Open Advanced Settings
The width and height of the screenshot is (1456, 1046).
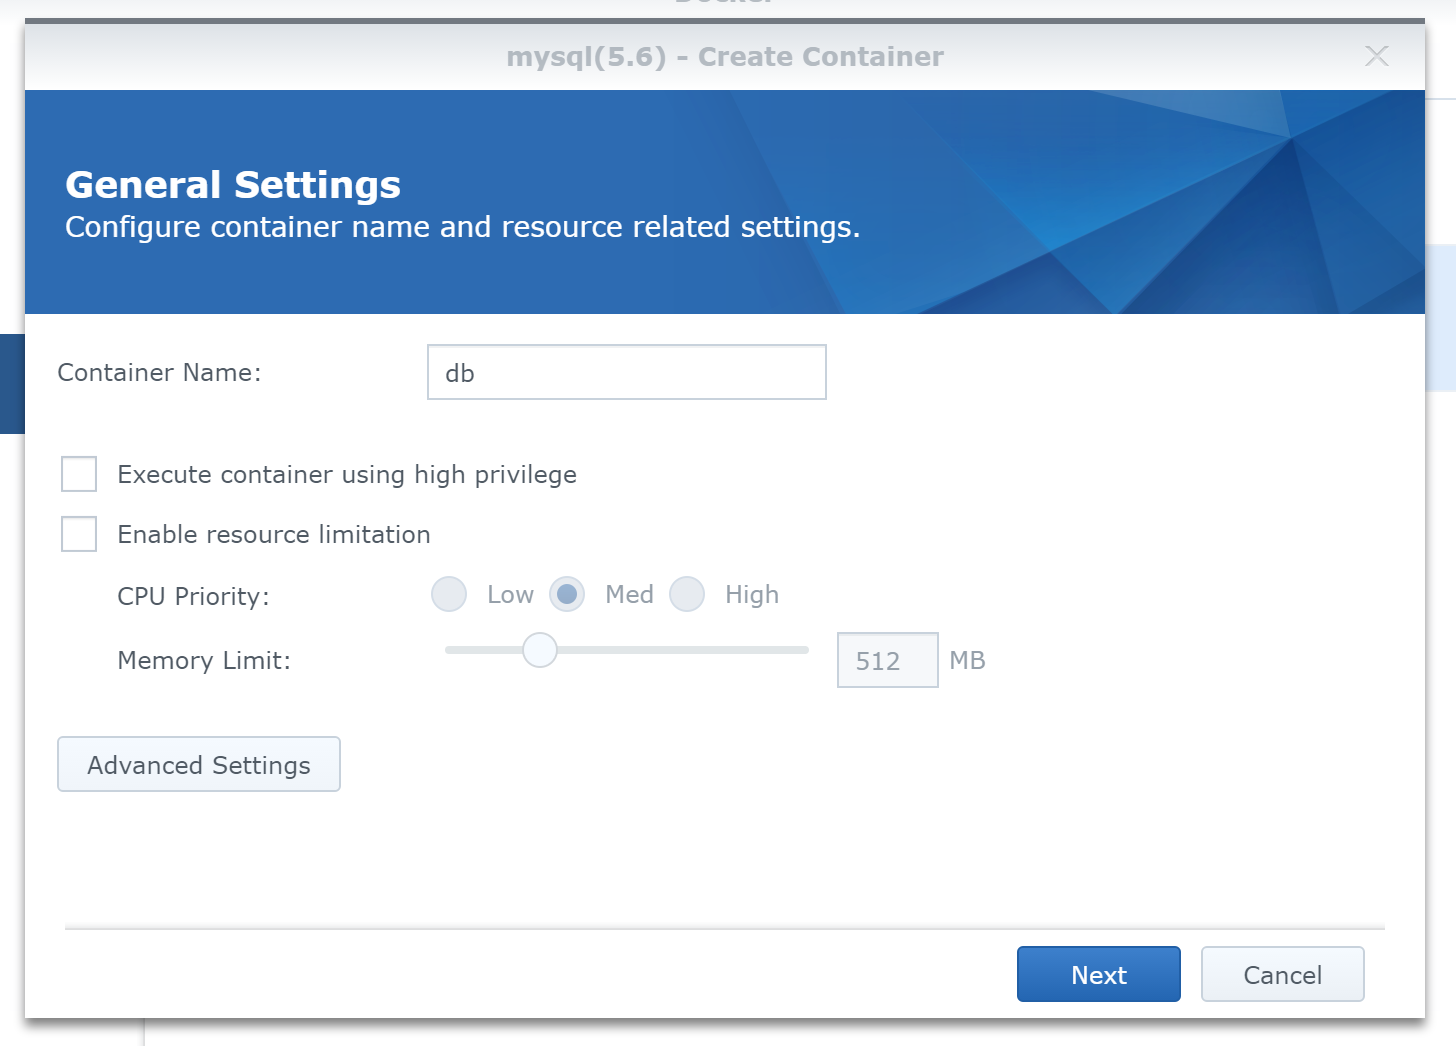tap(199, 765)
